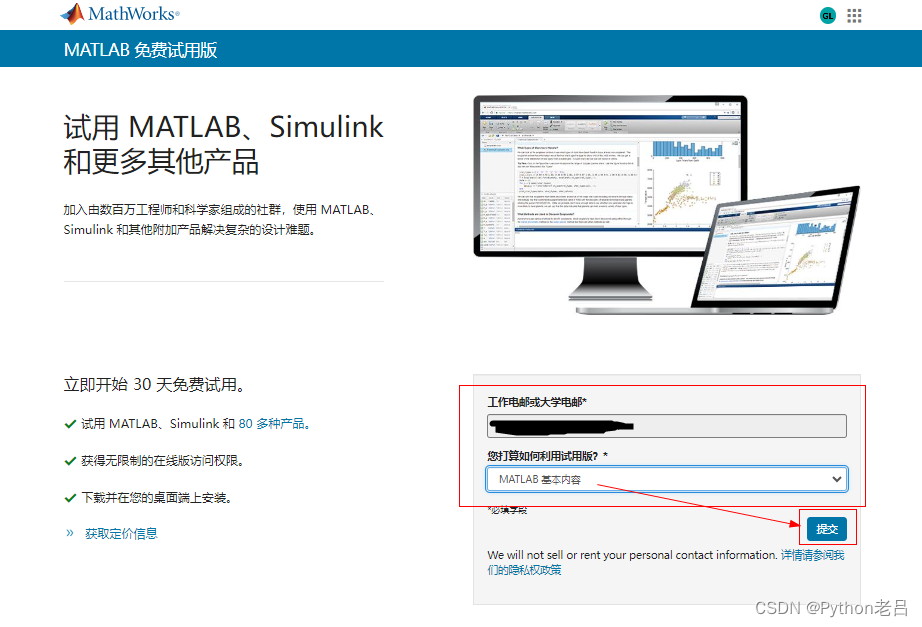This screenshot has width=922, height=627.
Task: Open the GL user account avatar
Action: (826, 15)
